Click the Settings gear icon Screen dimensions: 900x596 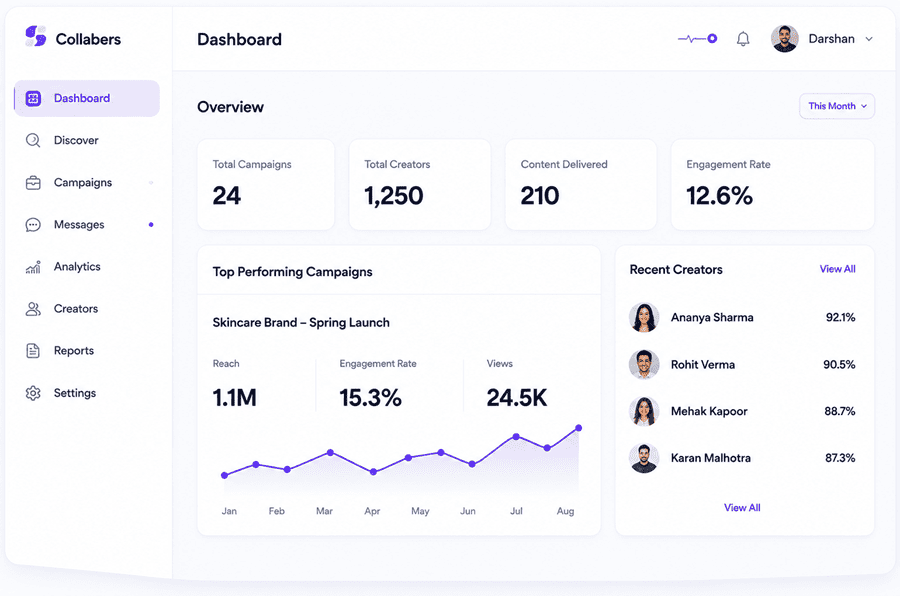[33, 393]
